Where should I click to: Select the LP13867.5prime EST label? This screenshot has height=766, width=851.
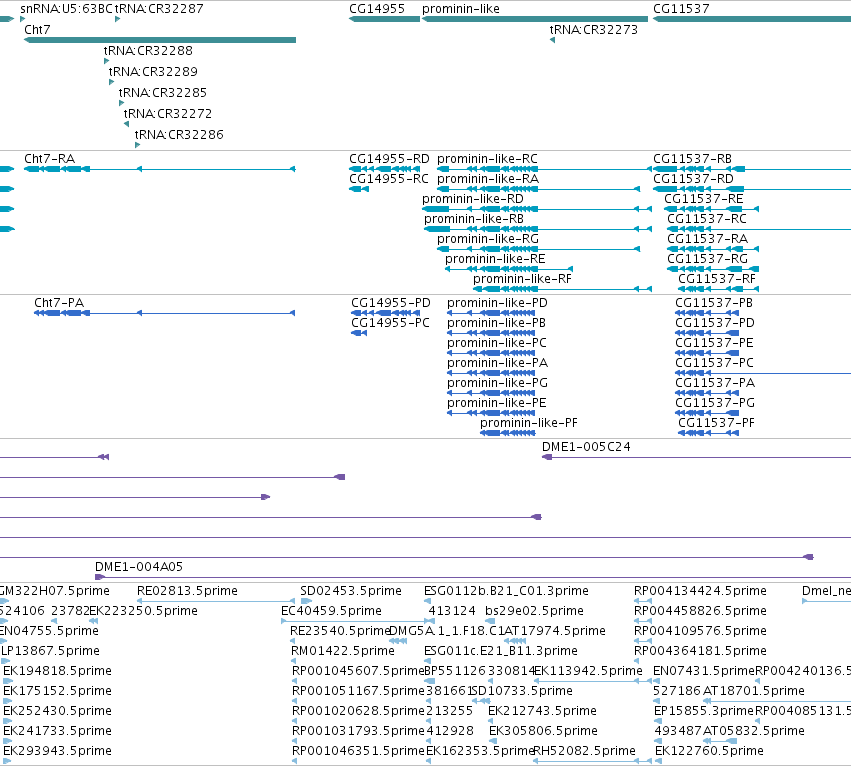point(50,651)
